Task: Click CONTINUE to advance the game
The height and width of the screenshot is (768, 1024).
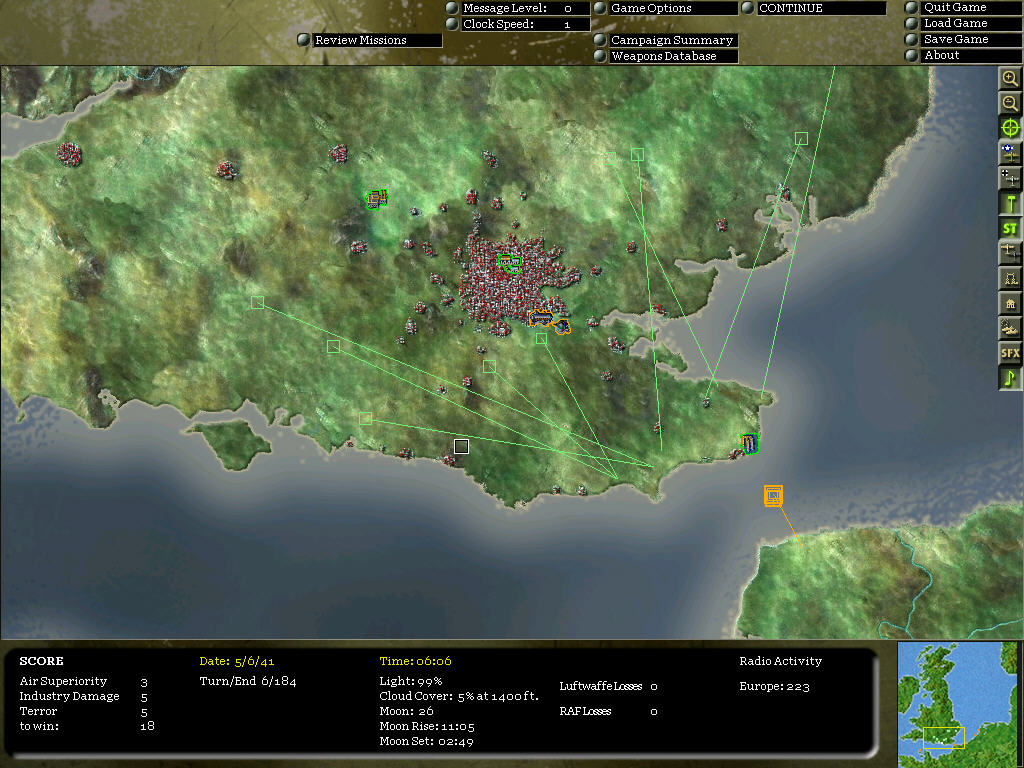Action: (822, 8)
